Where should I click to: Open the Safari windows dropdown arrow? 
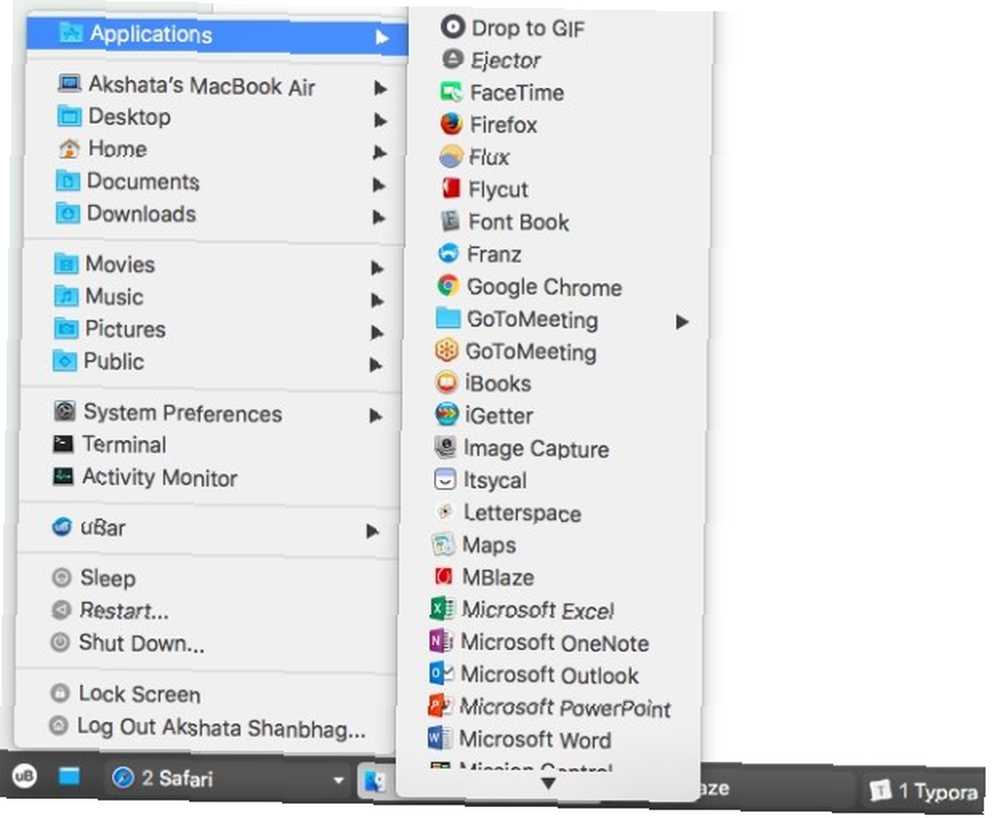(x=339, y=780)
